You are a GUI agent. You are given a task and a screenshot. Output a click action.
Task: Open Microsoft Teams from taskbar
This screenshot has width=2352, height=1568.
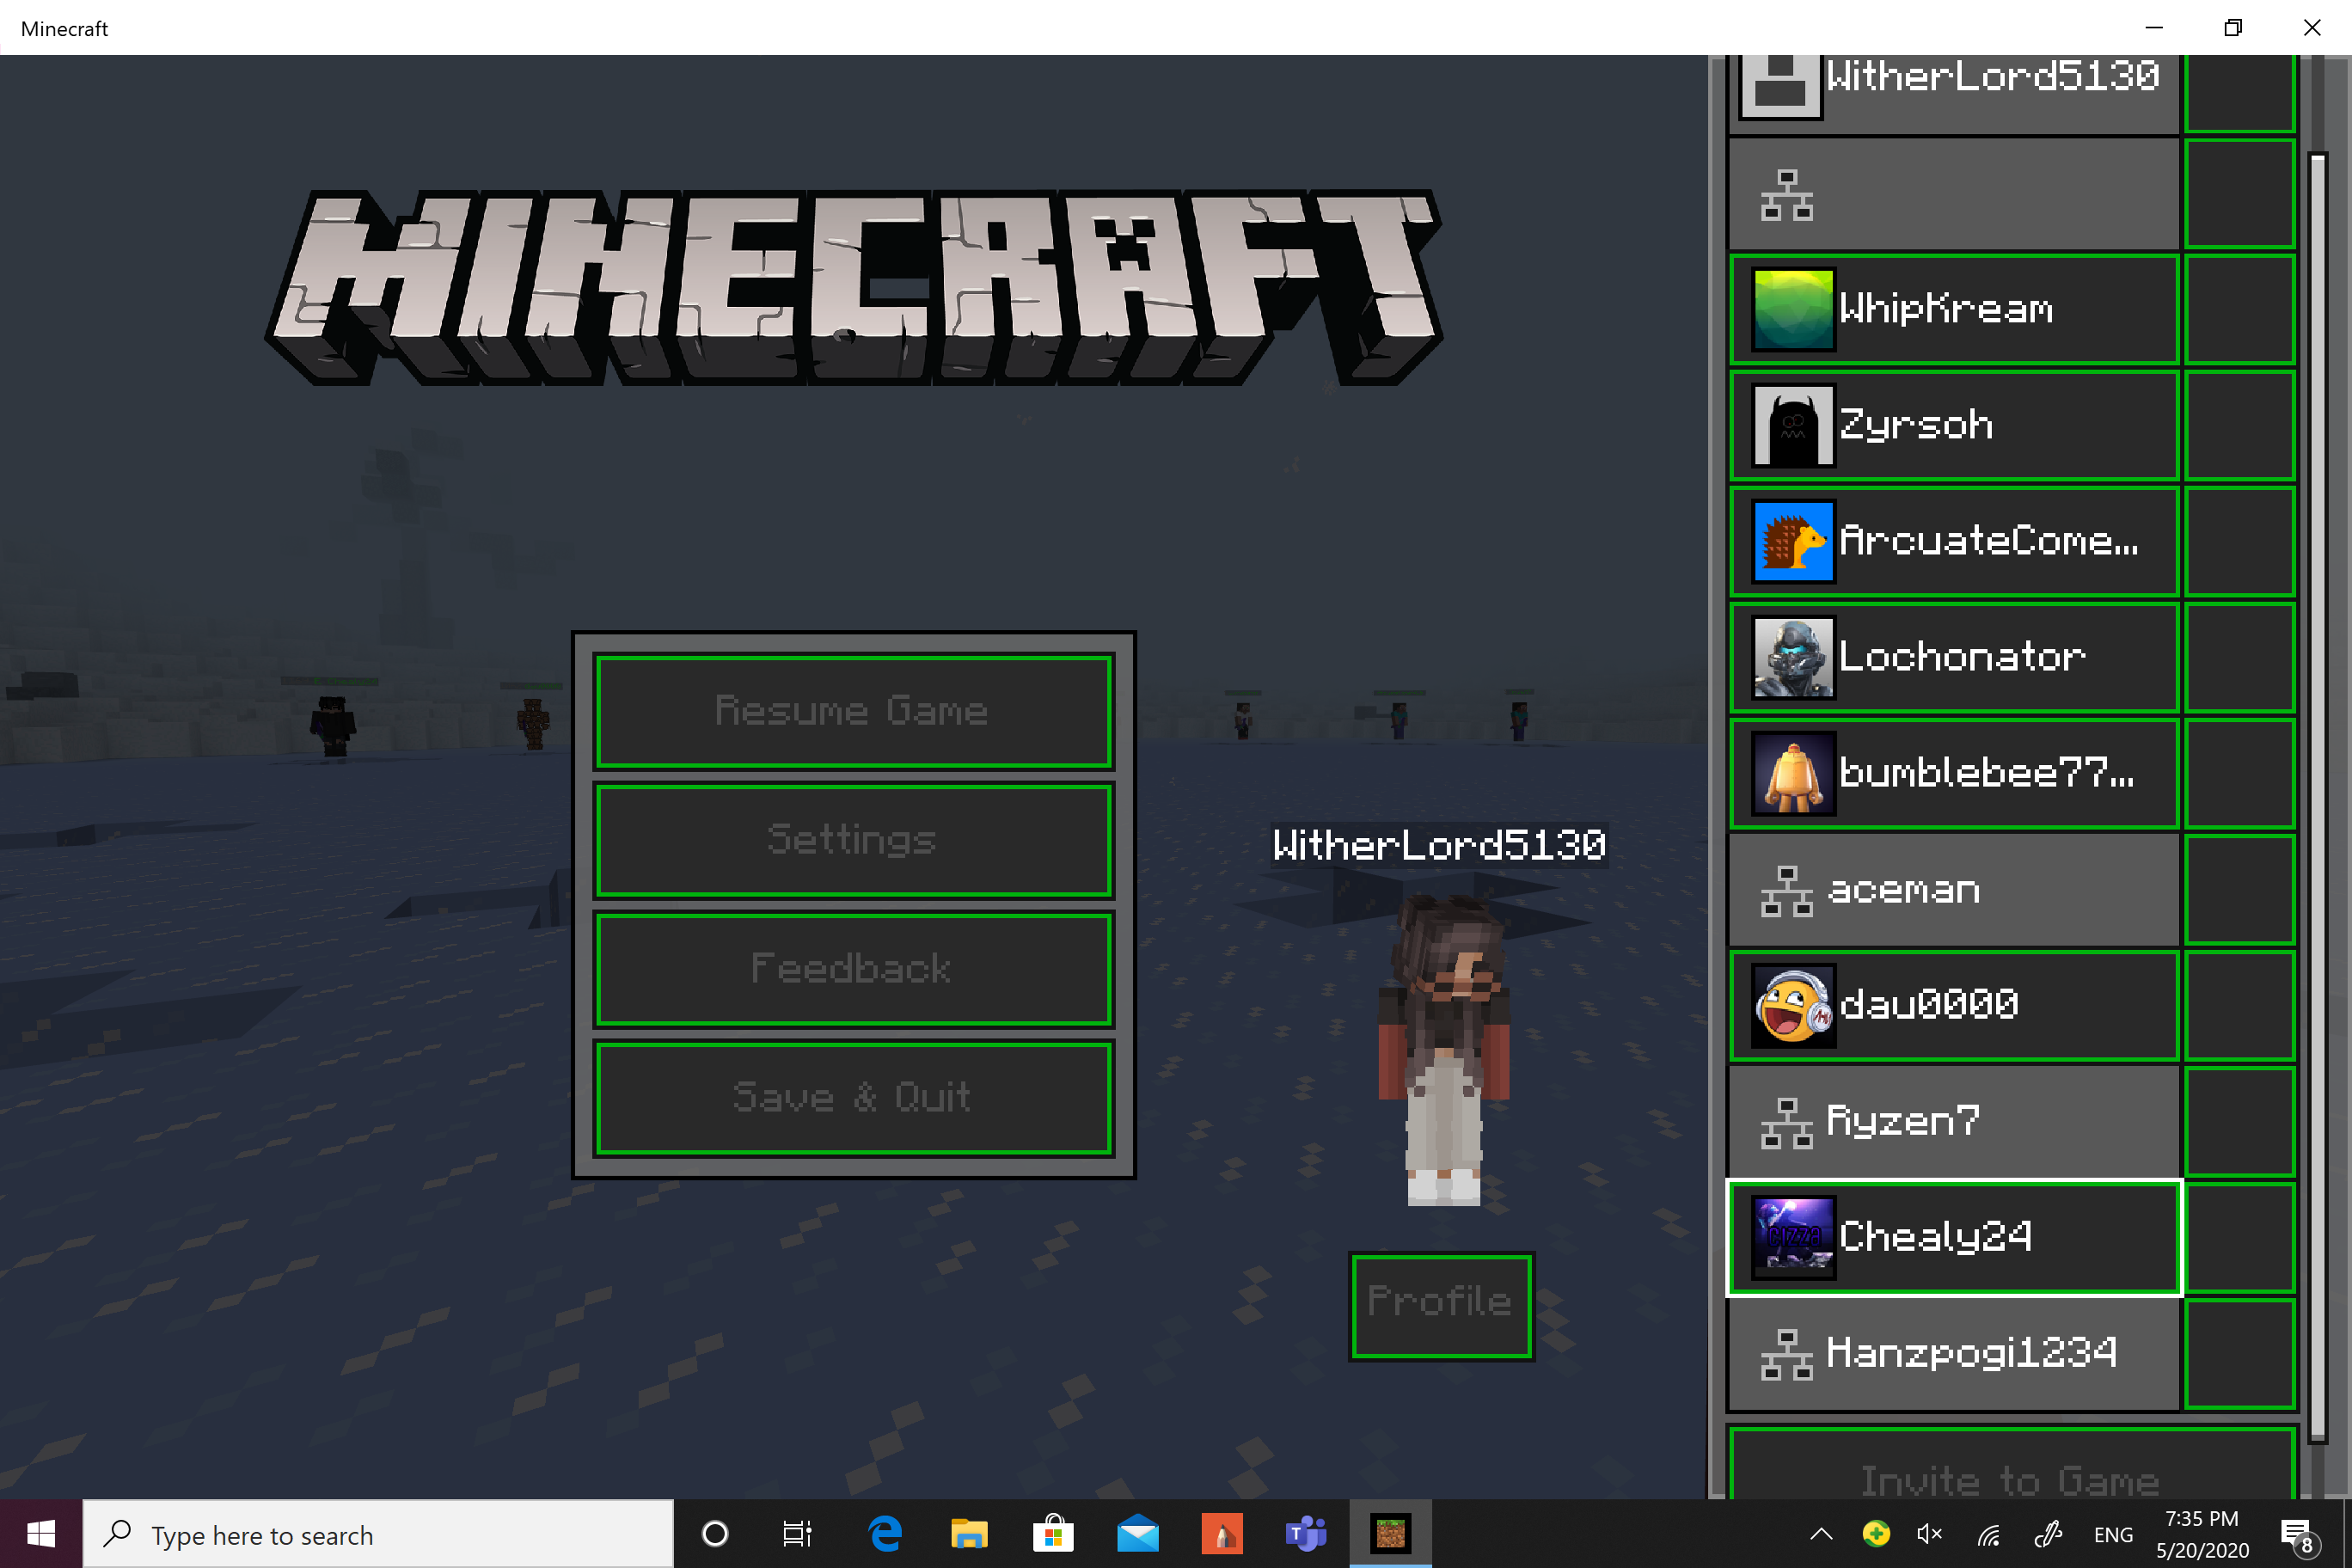pyautogui.click(x=1306, y=1534)
